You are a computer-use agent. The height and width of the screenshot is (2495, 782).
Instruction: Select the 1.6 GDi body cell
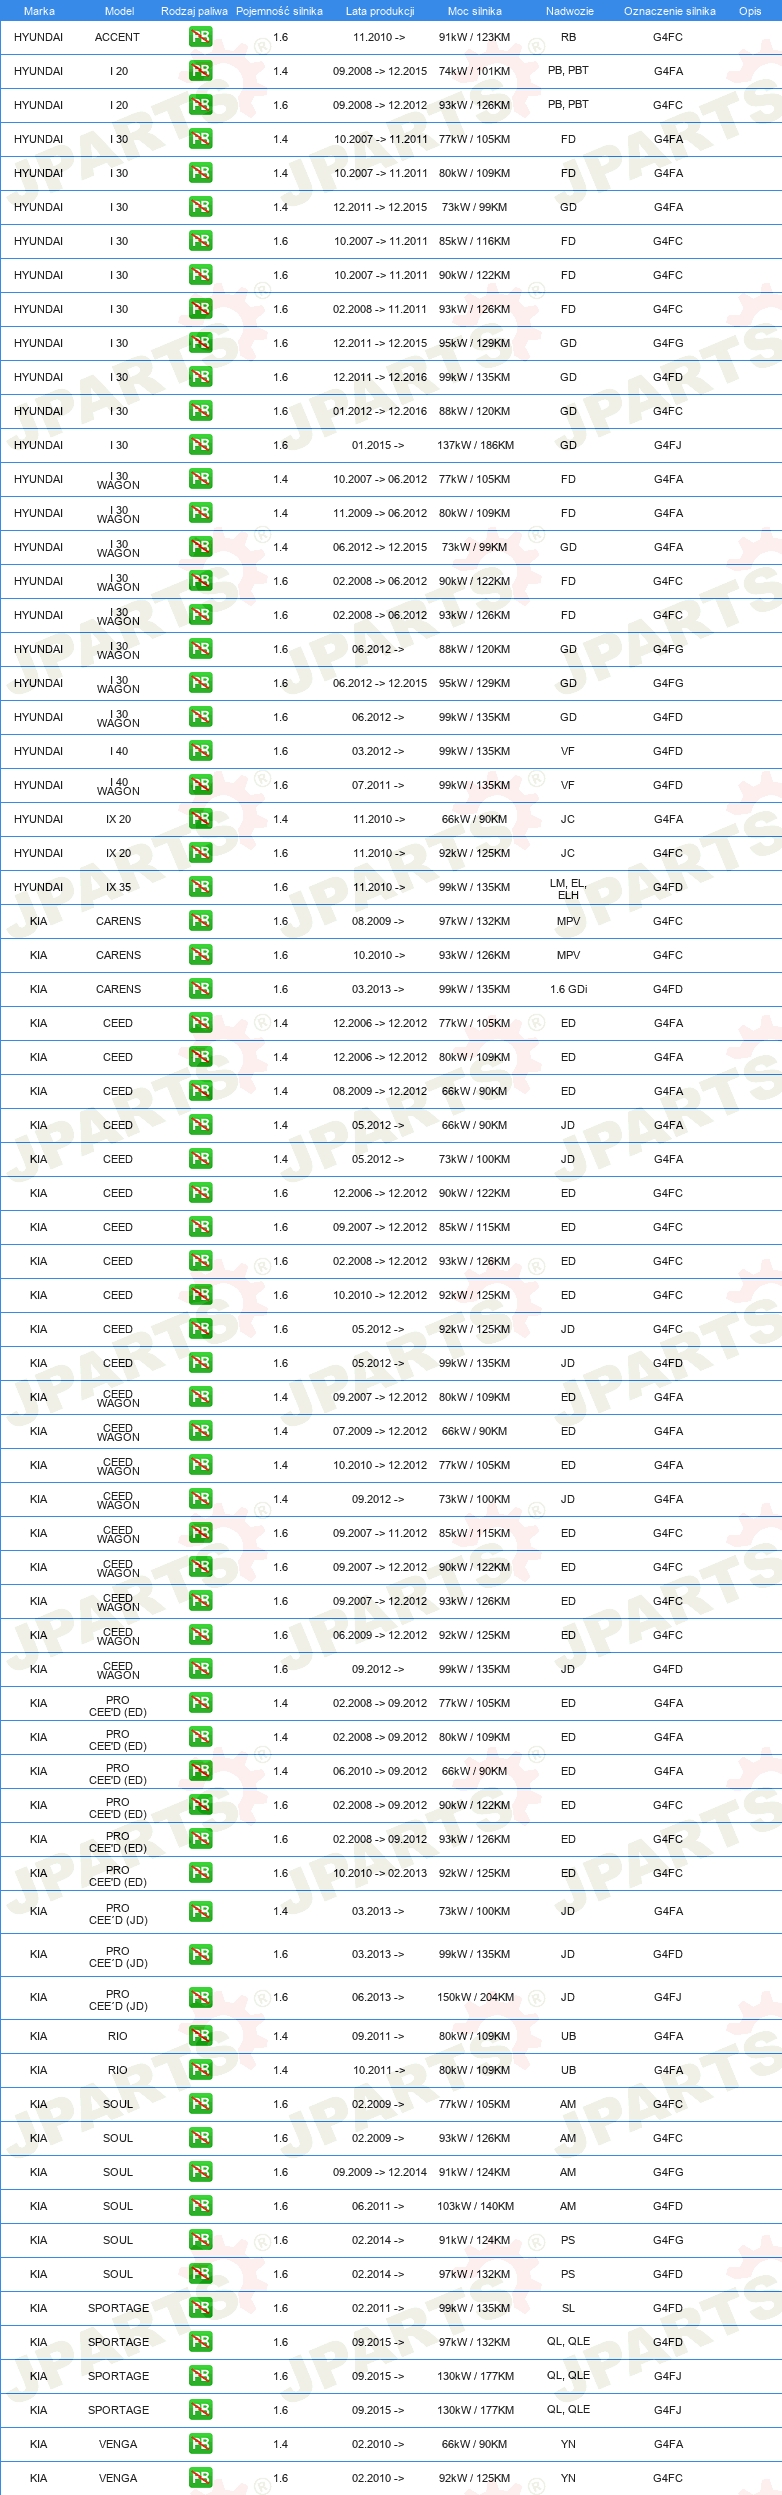[x=568, y=989]
